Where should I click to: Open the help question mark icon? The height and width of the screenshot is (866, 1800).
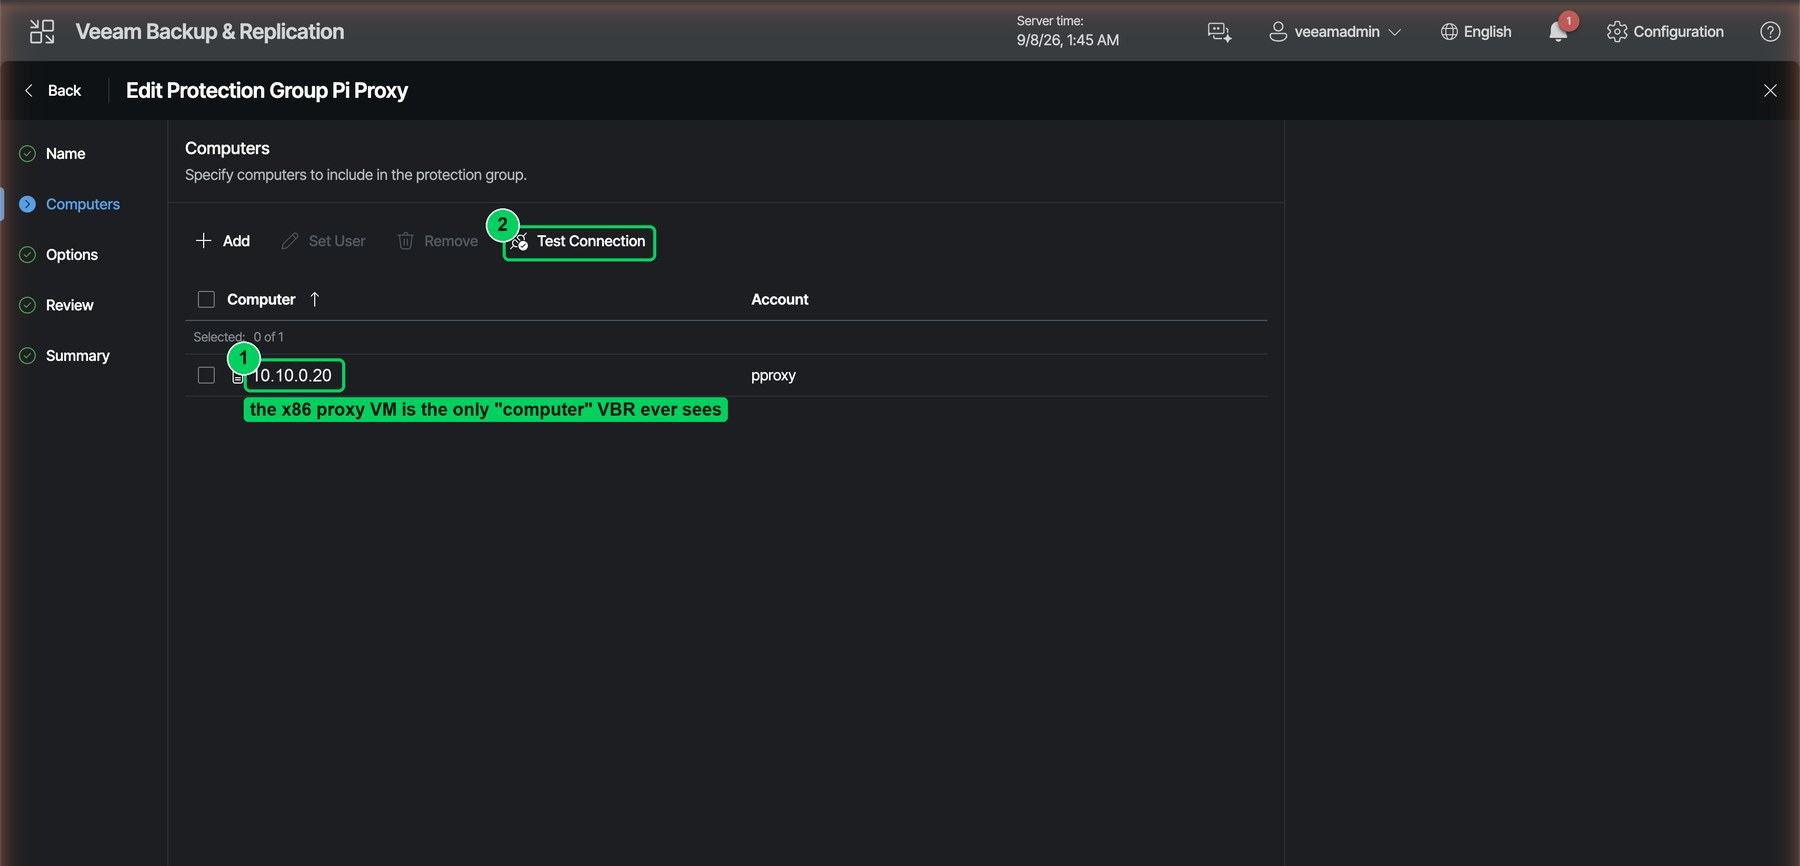[1770, 32]
